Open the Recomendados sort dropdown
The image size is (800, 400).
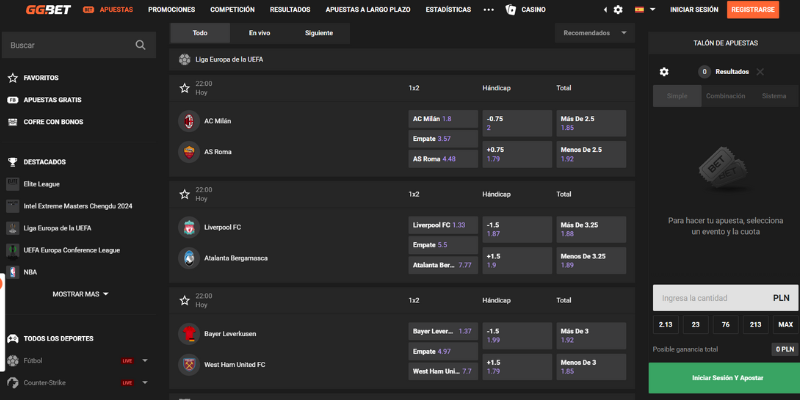pyautogui.click(x=594, y=33)
